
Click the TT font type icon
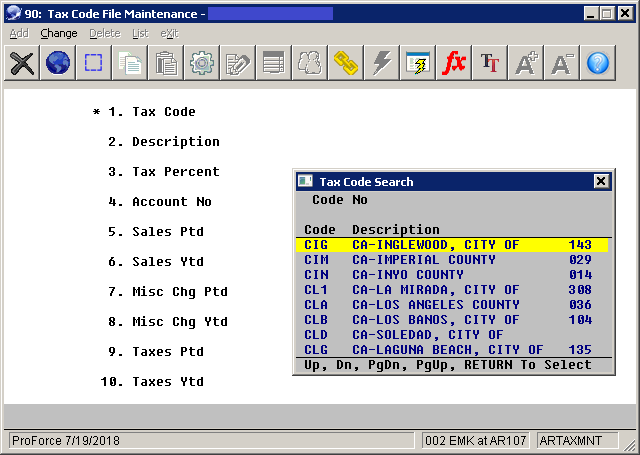point(489,63)
